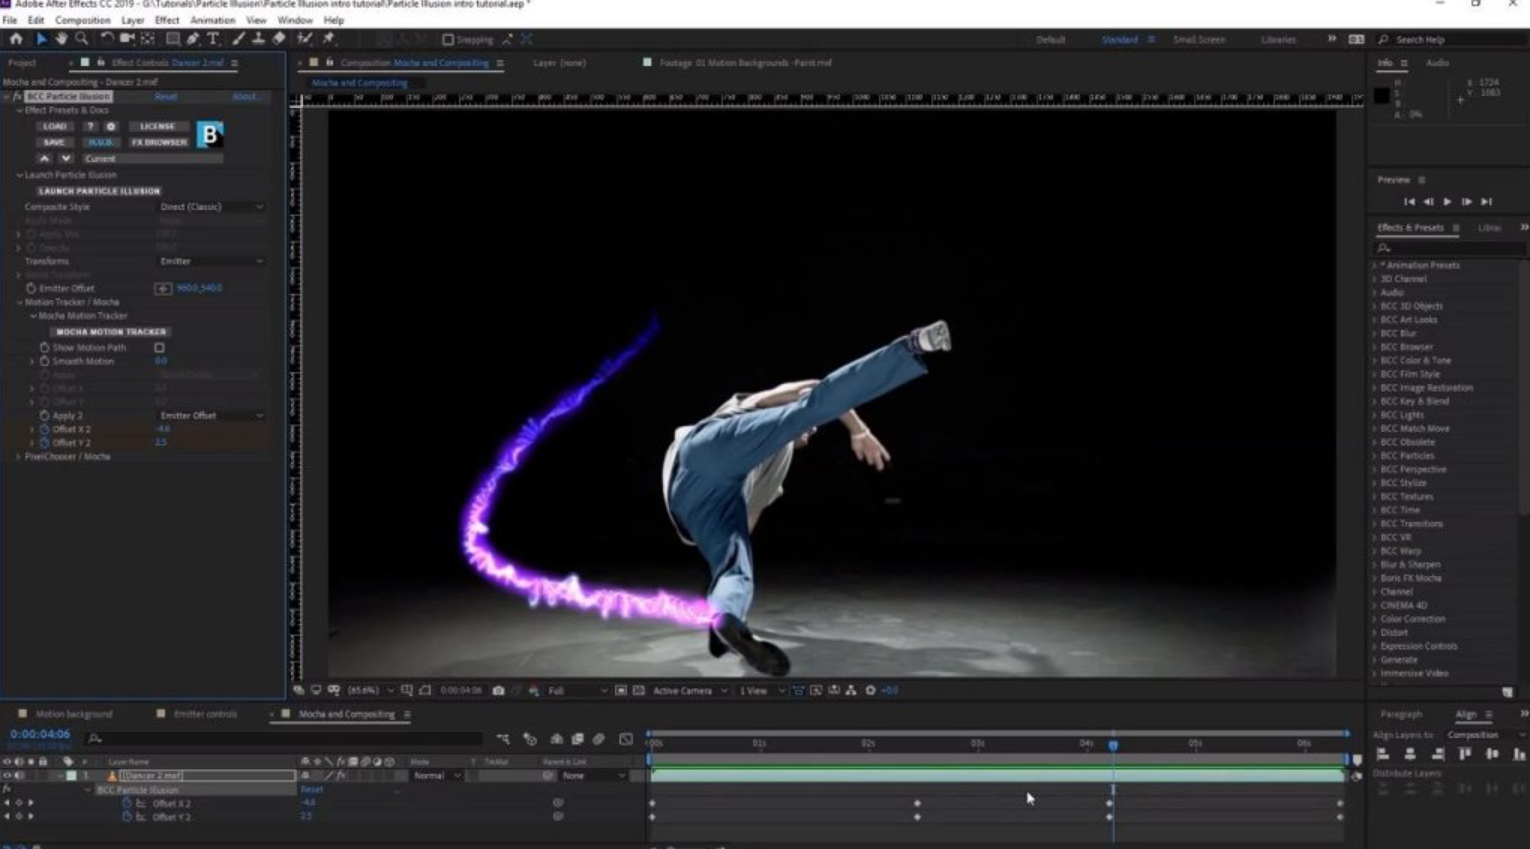Select the Roto Brush tool
This screenshot has height=849, width=1530.
click(x=305, y=39)
